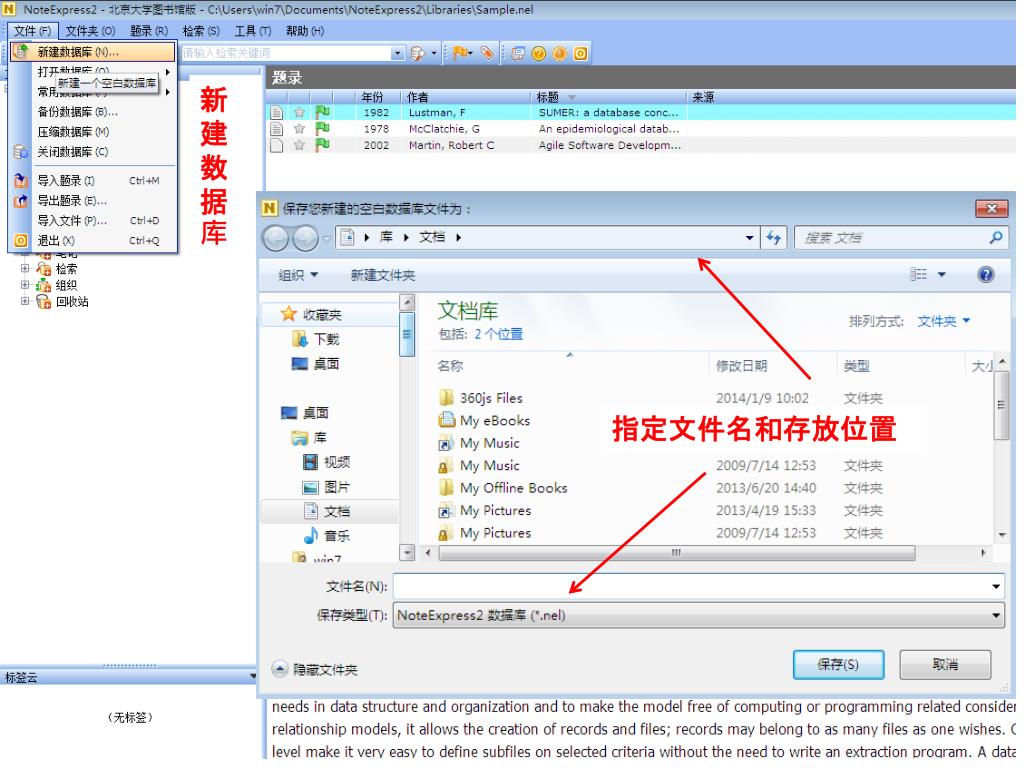Screen dimensions: 1024x768
Task: Click the green flag on the Lustman, F row
Action: pyautogui.click(x=323, y=112)
